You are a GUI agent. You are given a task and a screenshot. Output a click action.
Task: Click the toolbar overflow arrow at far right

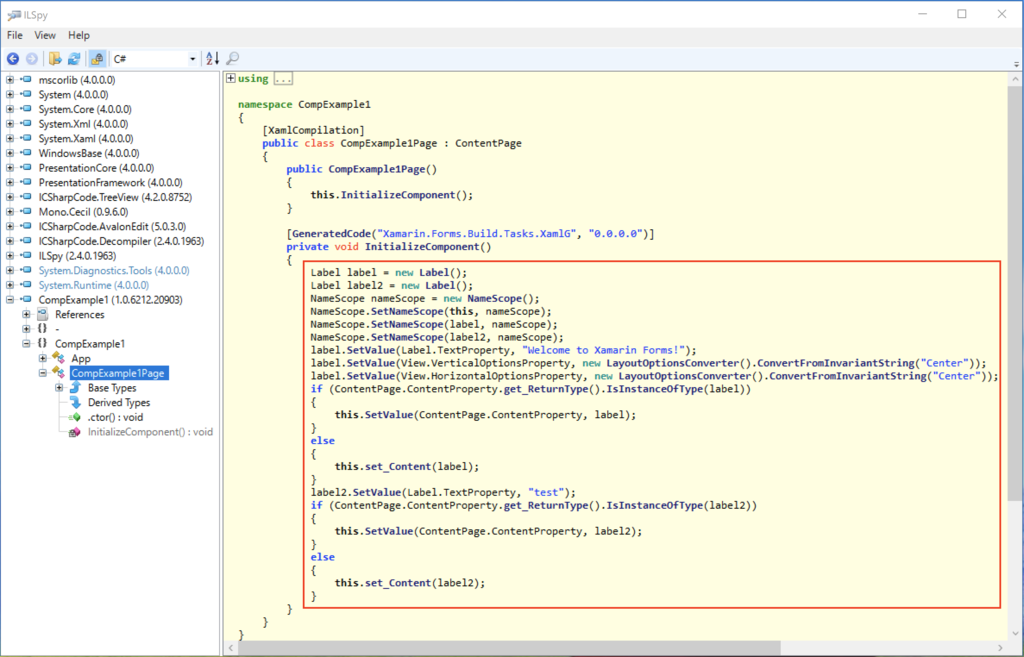1016,64
